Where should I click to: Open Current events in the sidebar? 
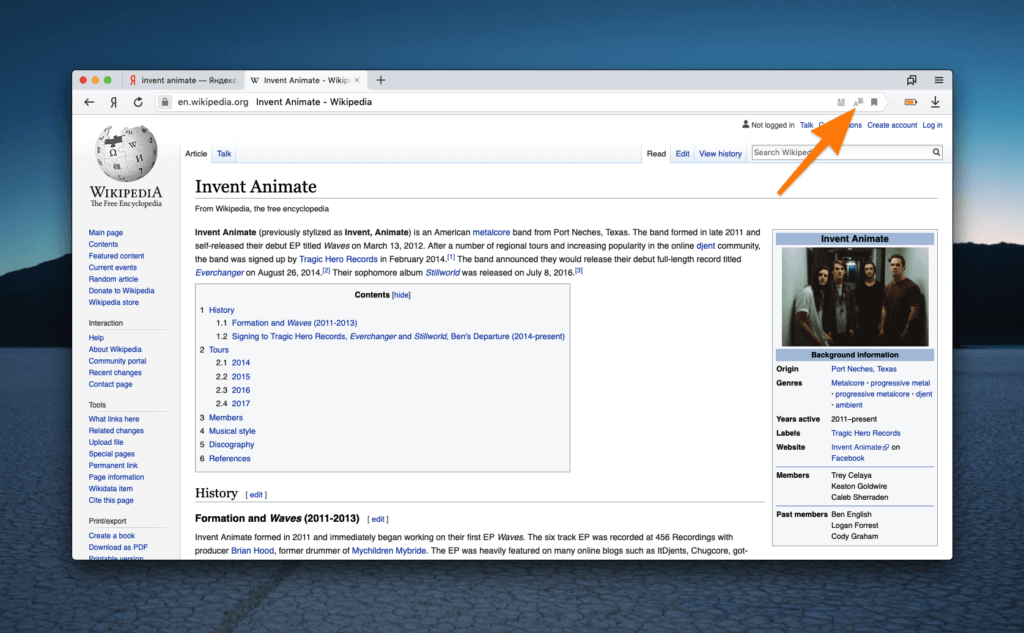click(113, 268)
